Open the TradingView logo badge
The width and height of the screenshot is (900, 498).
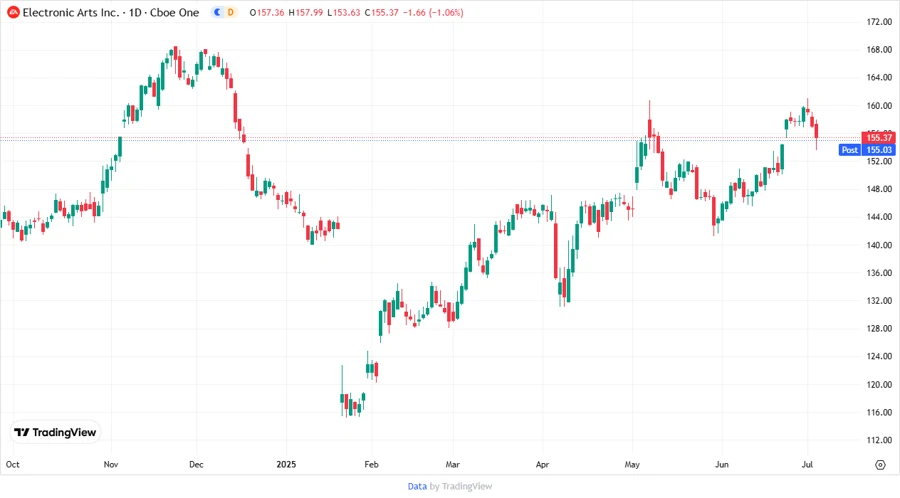click(55, 432)
